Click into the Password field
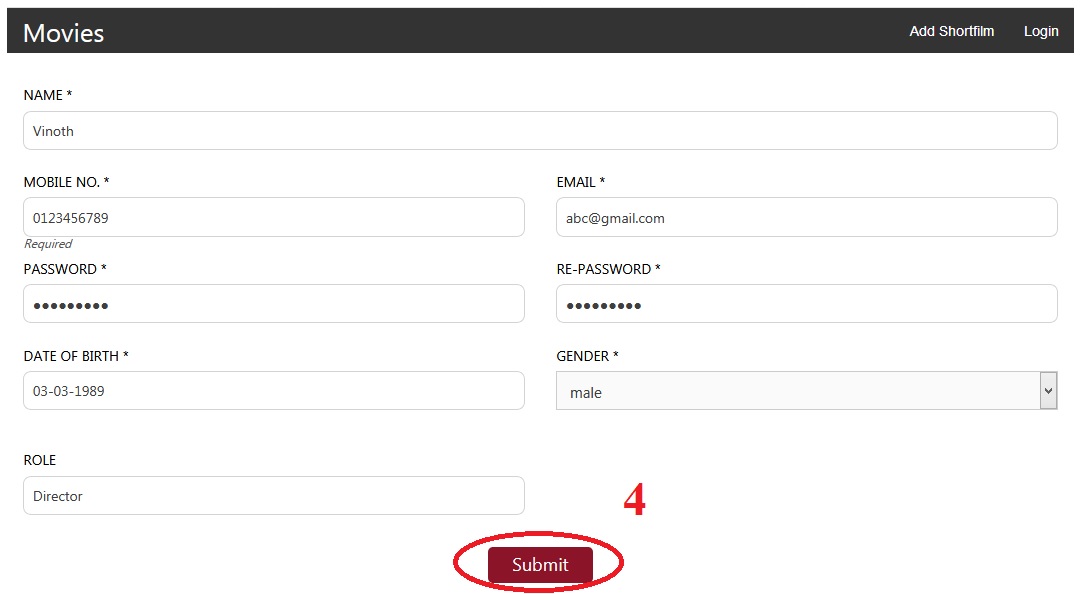The height and width of the screenshot is (594, 1083). 273,304
